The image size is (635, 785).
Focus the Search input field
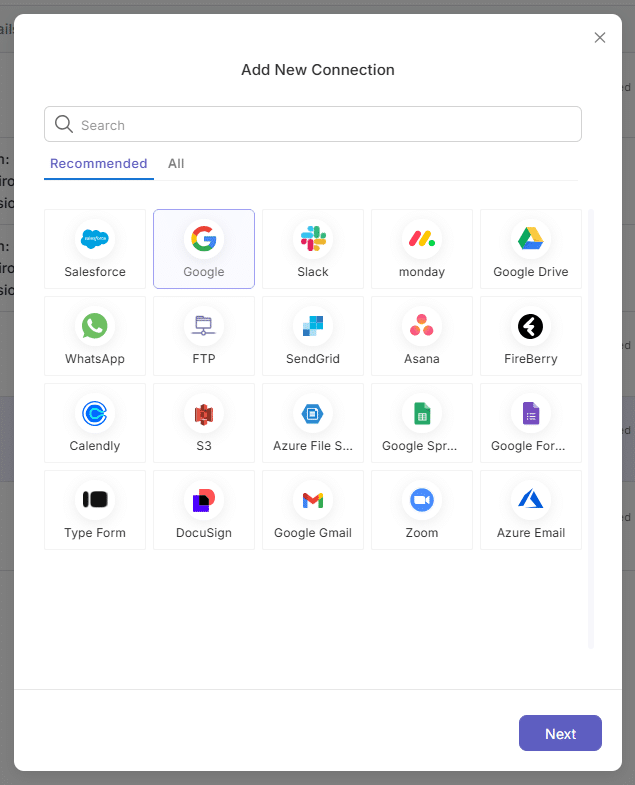[313, 124]
